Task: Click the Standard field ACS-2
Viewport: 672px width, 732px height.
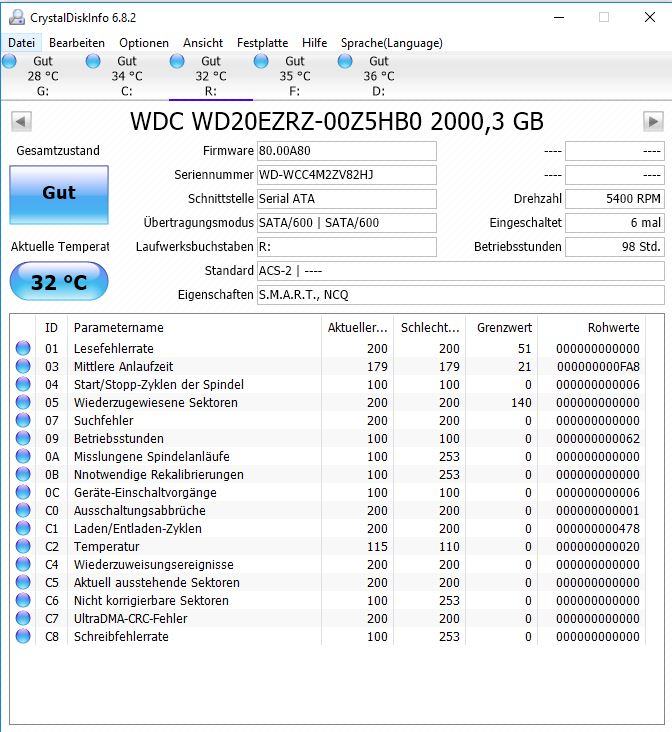Action: (x=460, y=271)
